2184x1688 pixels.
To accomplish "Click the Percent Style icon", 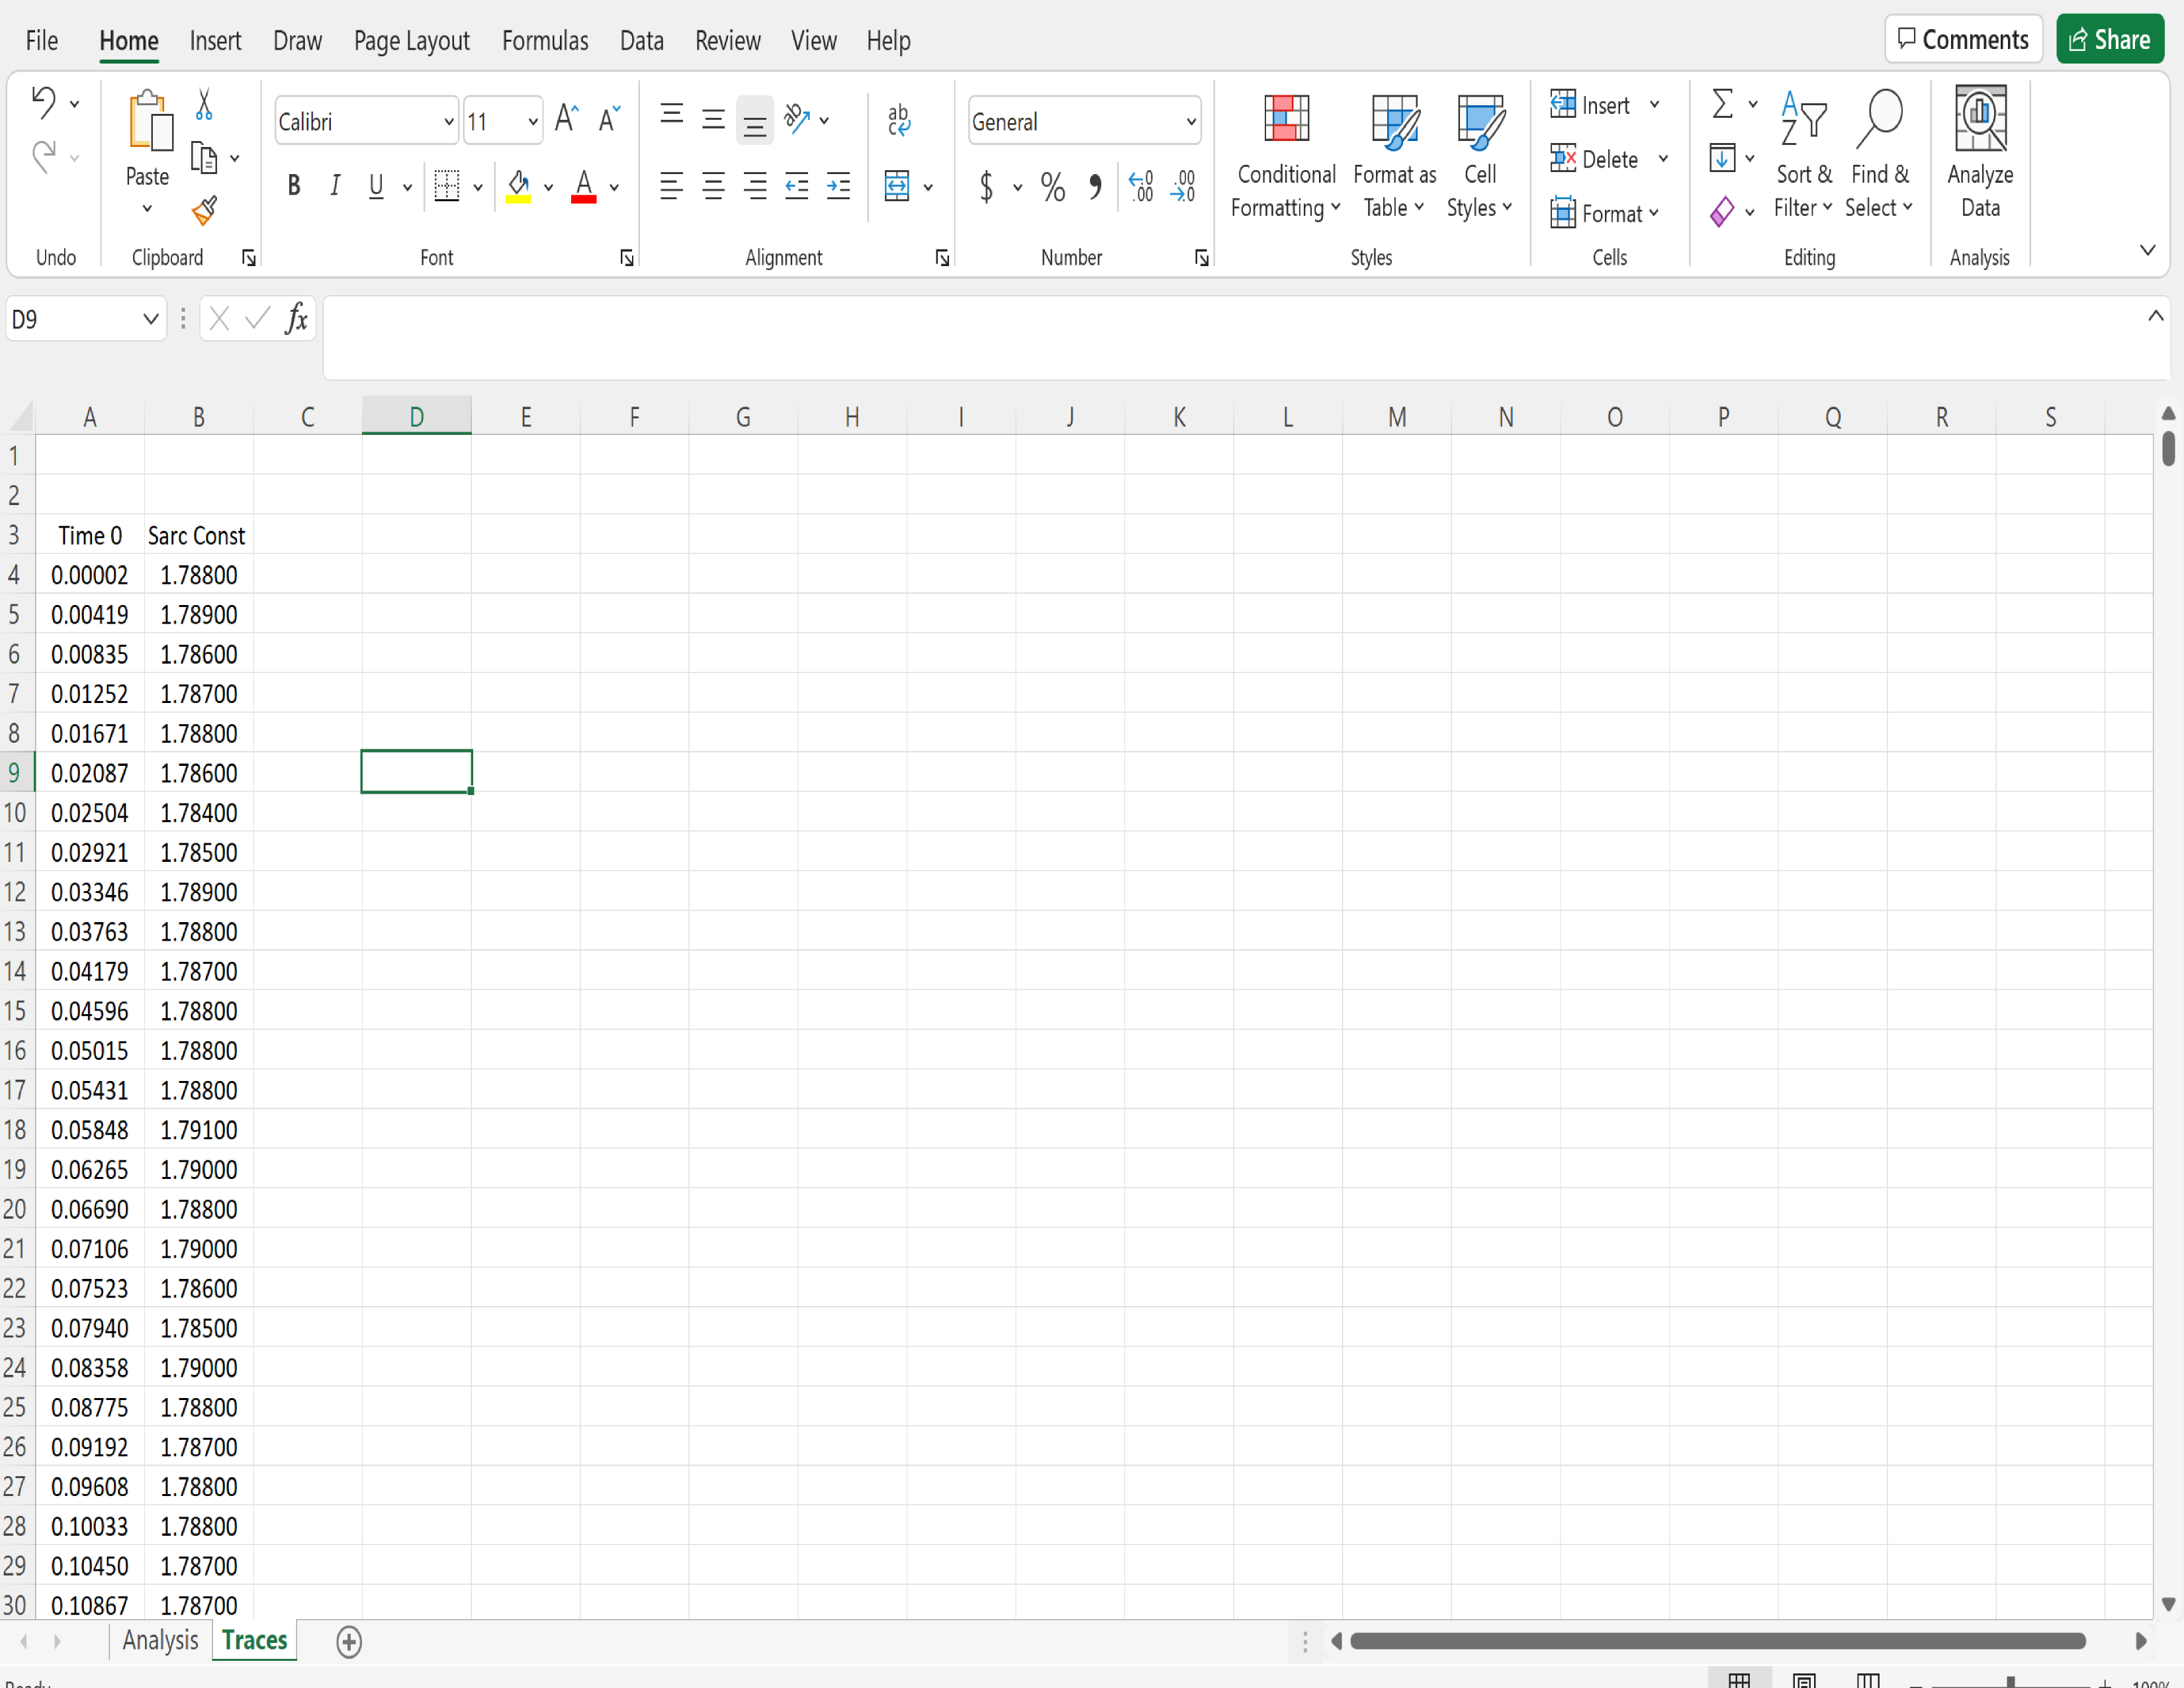I will [x=1052, y=187].
